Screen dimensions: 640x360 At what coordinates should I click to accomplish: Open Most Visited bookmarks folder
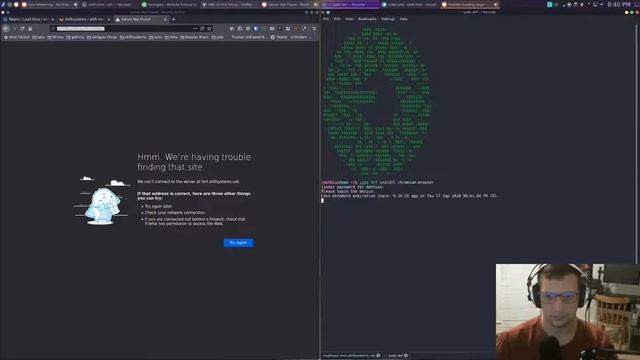click(17, 37)
